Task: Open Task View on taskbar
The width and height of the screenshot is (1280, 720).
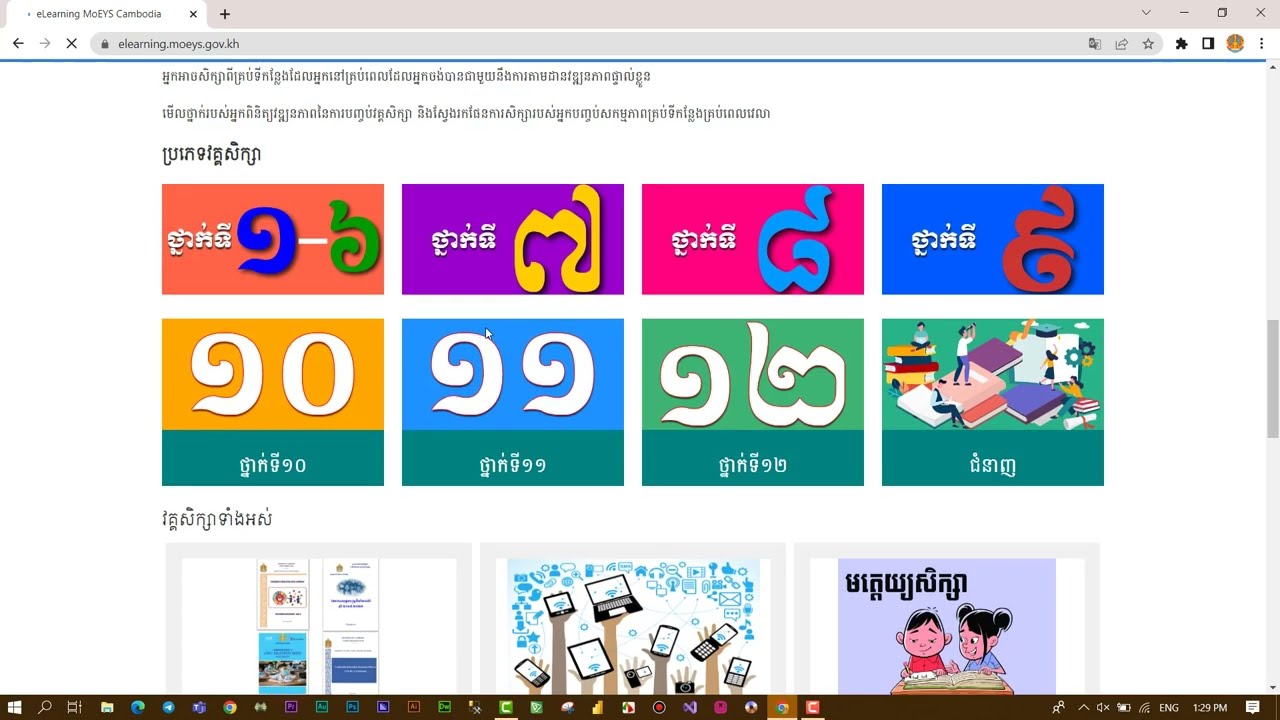Action: click(74, 707)
